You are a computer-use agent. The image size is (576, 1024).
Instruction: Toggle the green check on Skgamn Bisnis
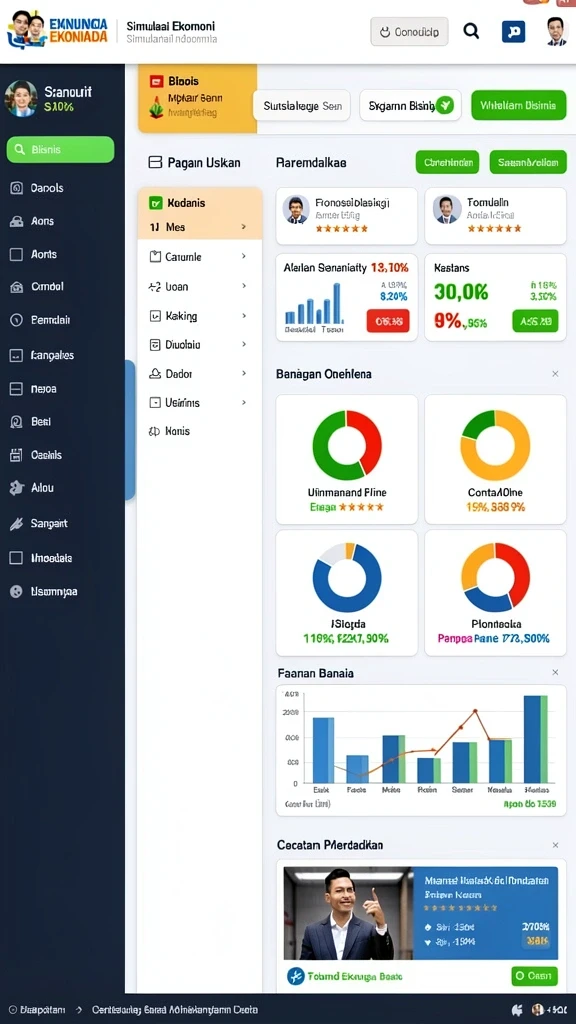445,104
